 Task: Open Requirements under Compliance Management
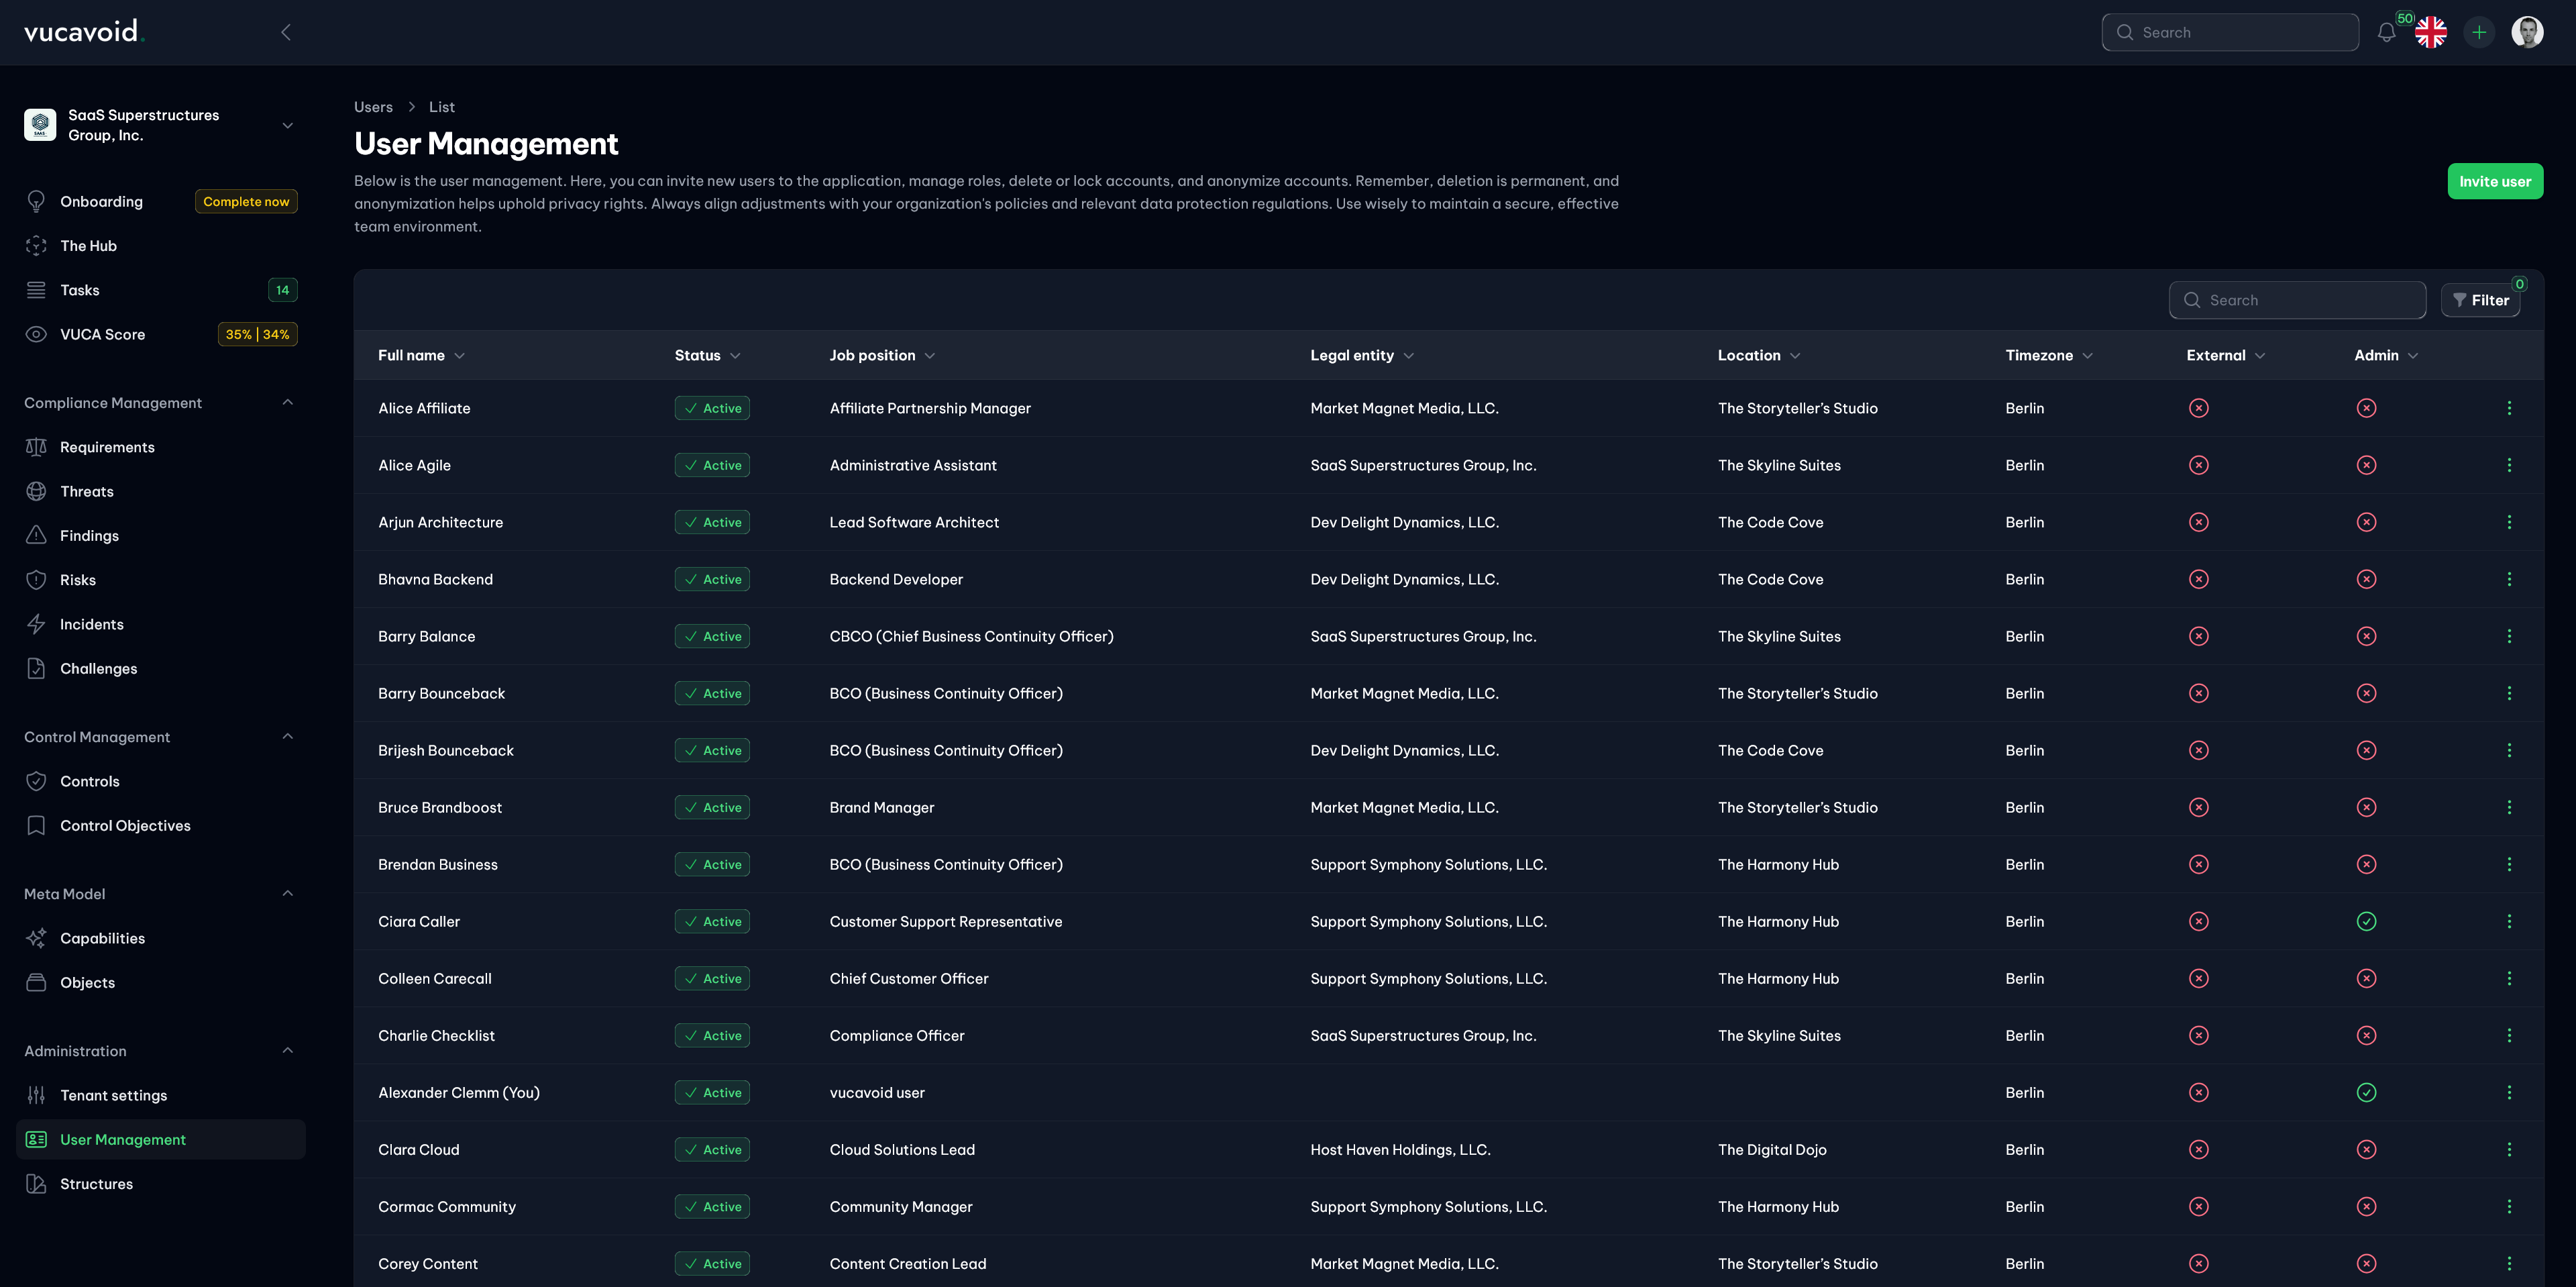(107, 447)
